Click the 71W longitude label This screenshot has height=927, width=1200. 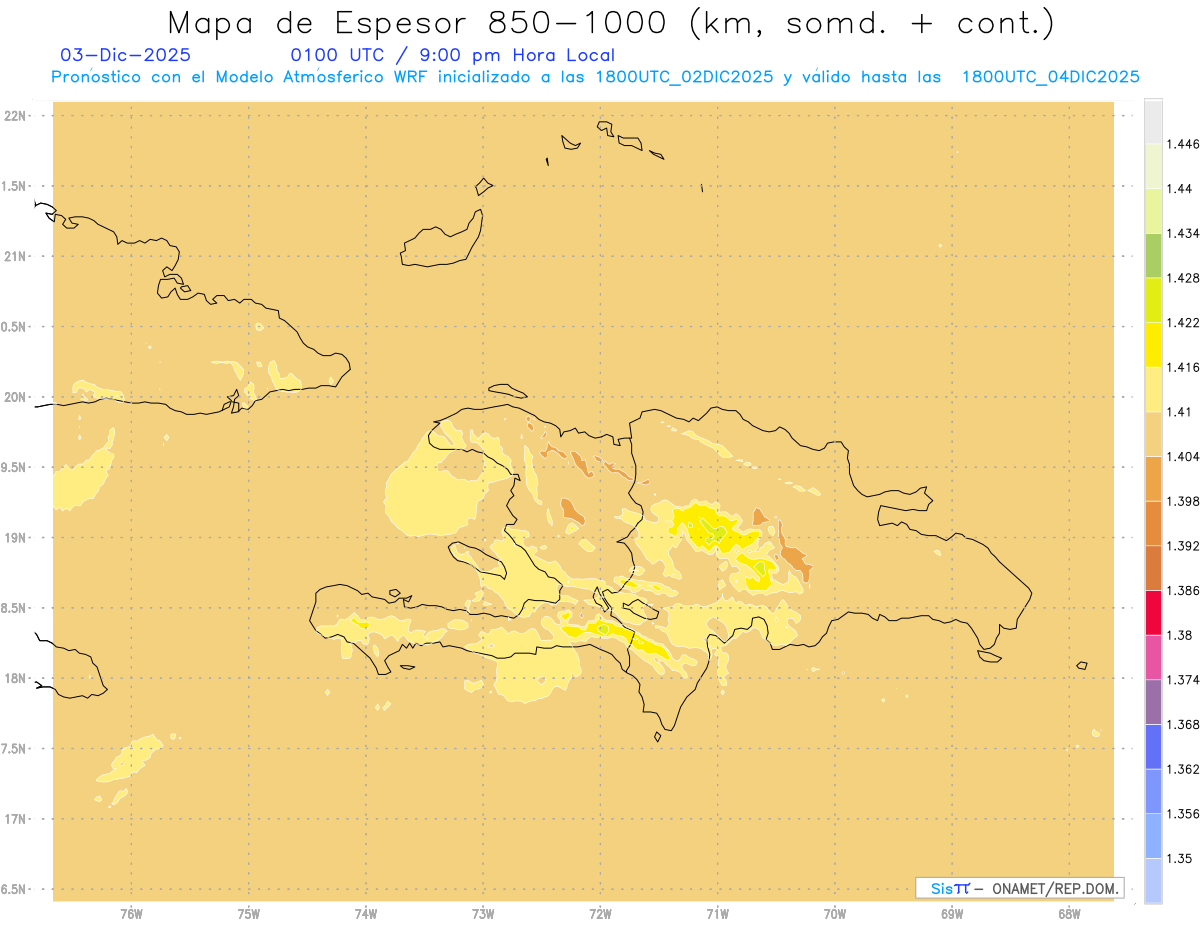coord(717,913)
